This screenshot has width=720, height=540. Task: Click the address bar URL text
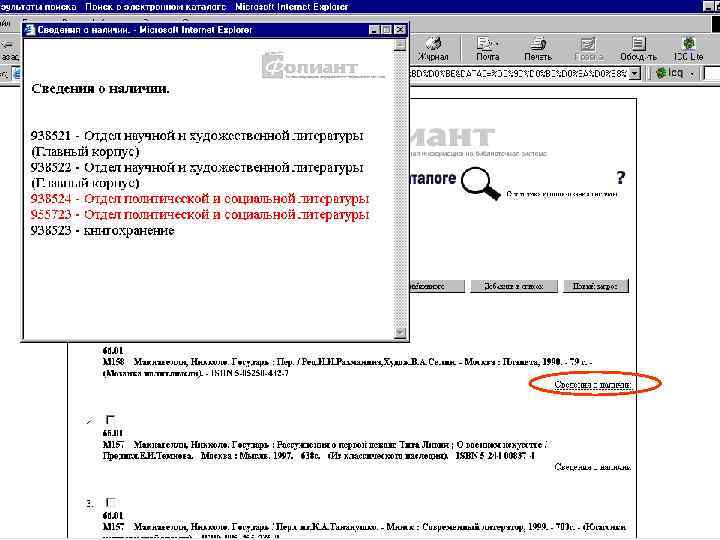click(519, 73)
